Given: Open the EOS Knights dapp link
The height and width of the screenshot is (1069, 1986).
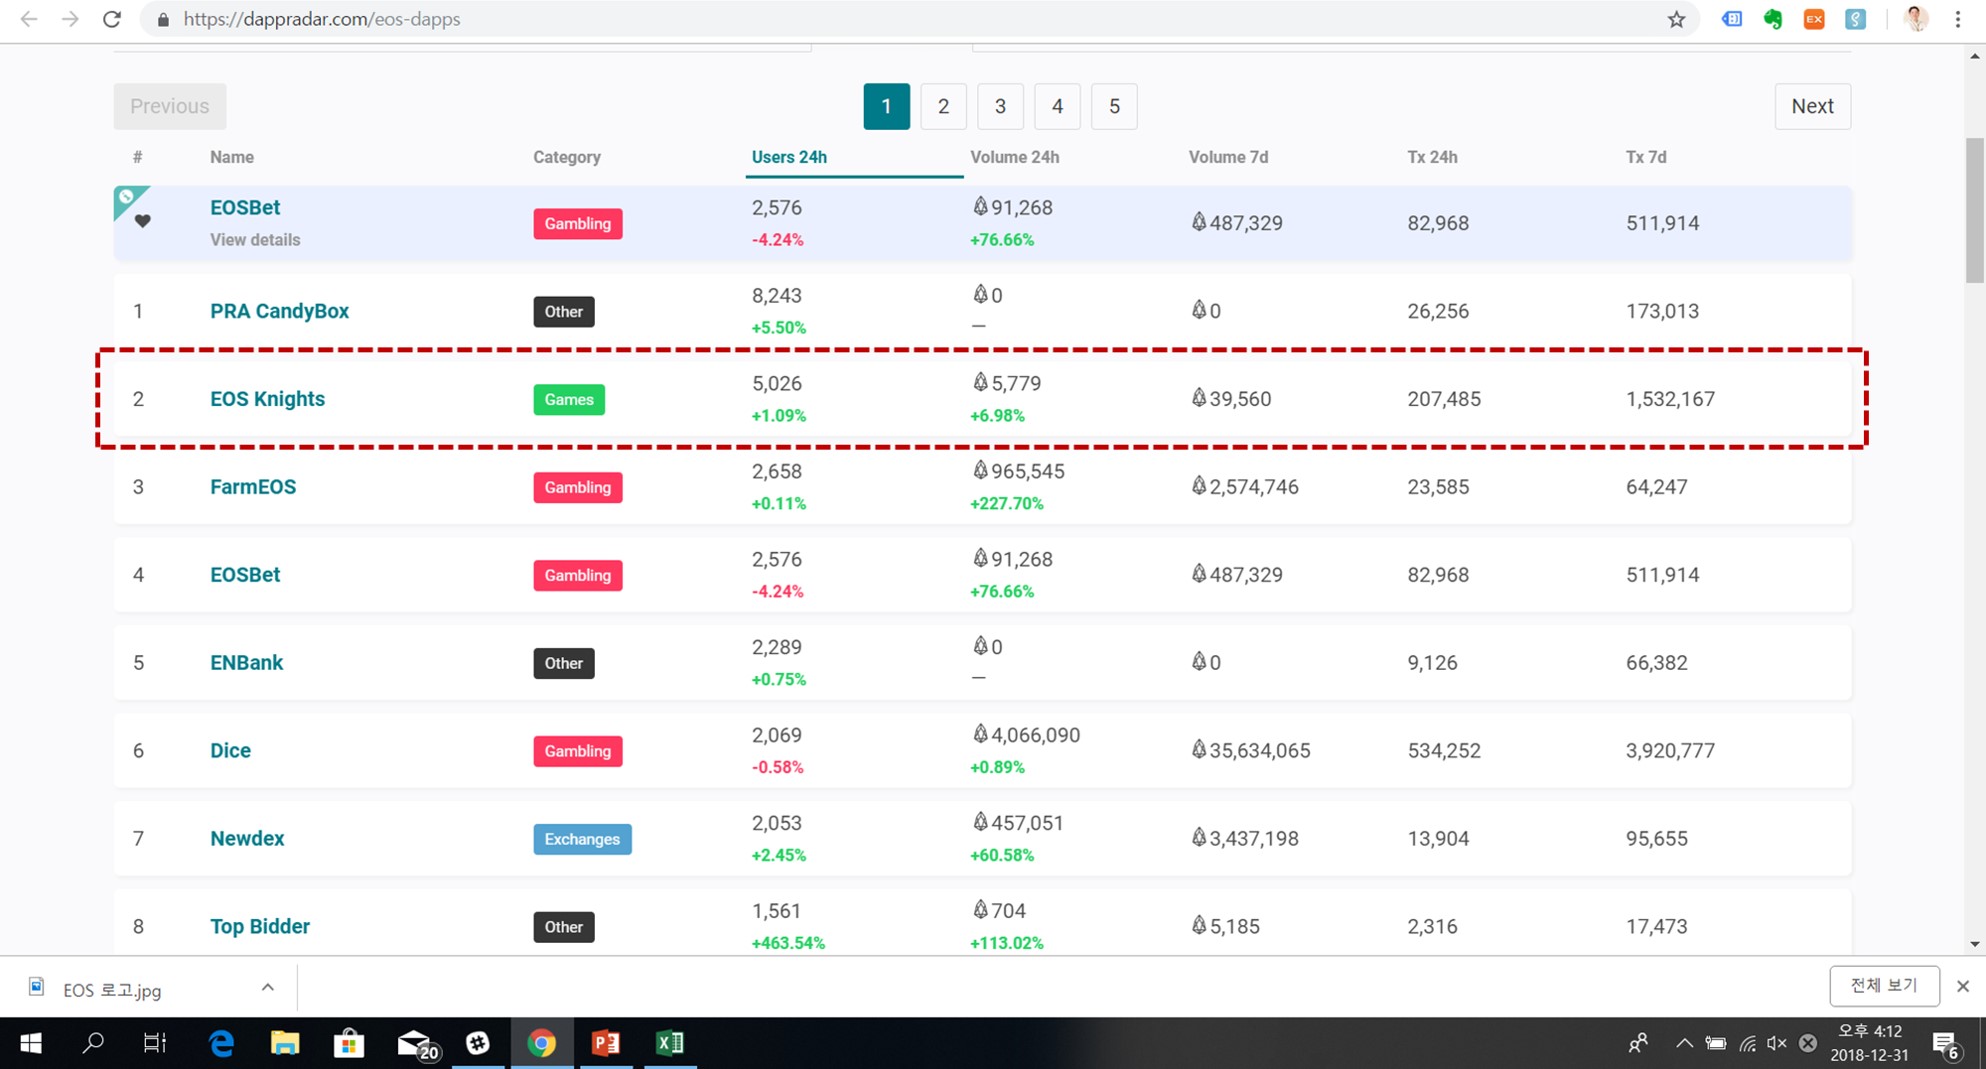Looking at the screenshot, I should [267, 399].
